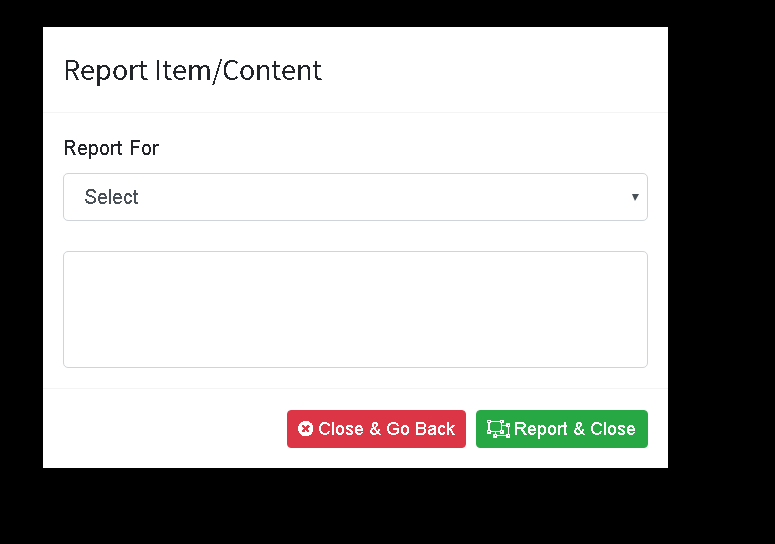The height and width of the screenshot is (544, 775).
Task: Expand the report reason combo box
Action: (x=355, y=197)
